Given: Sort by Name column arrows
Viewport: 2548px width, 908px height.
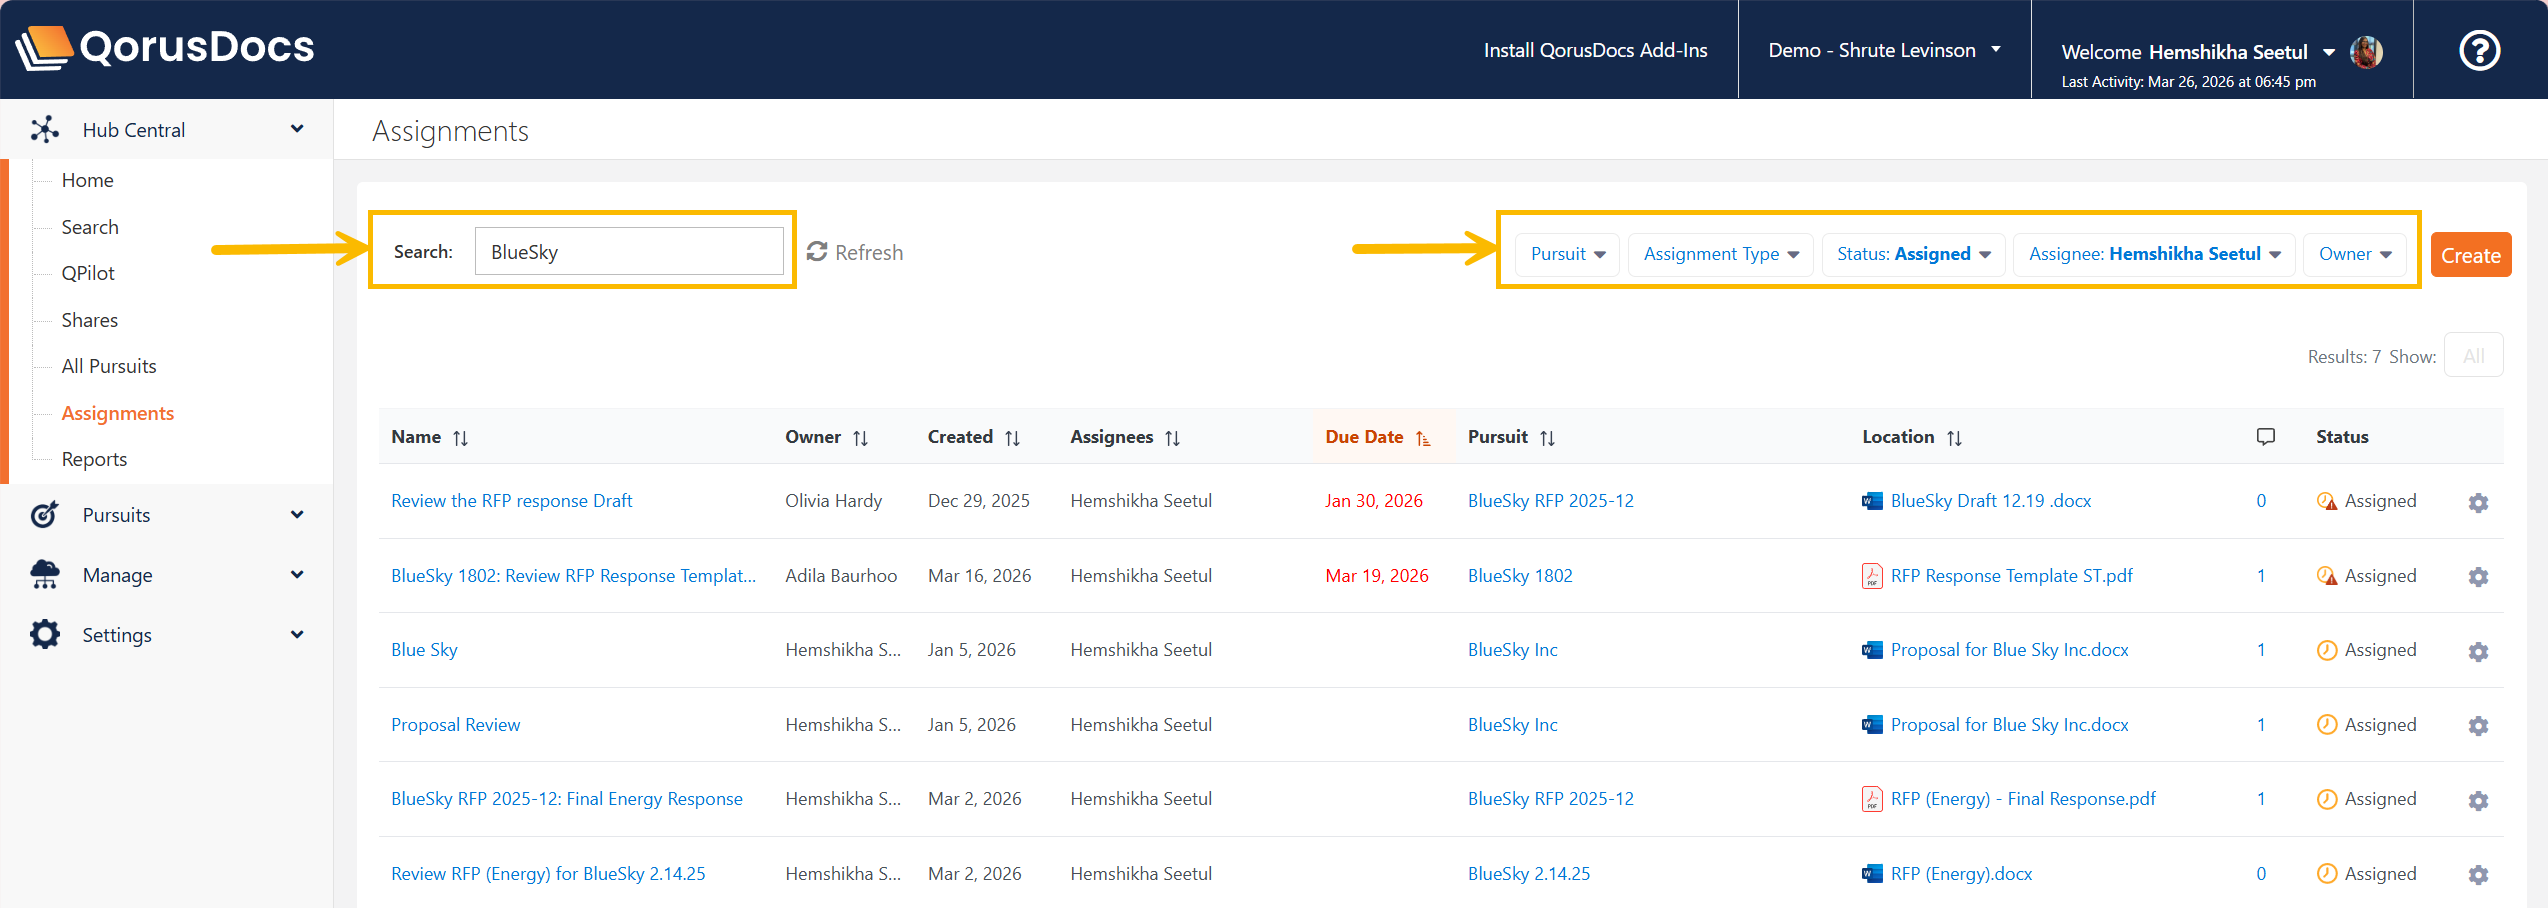Looking at the screenshot, I should coord(460,438).
